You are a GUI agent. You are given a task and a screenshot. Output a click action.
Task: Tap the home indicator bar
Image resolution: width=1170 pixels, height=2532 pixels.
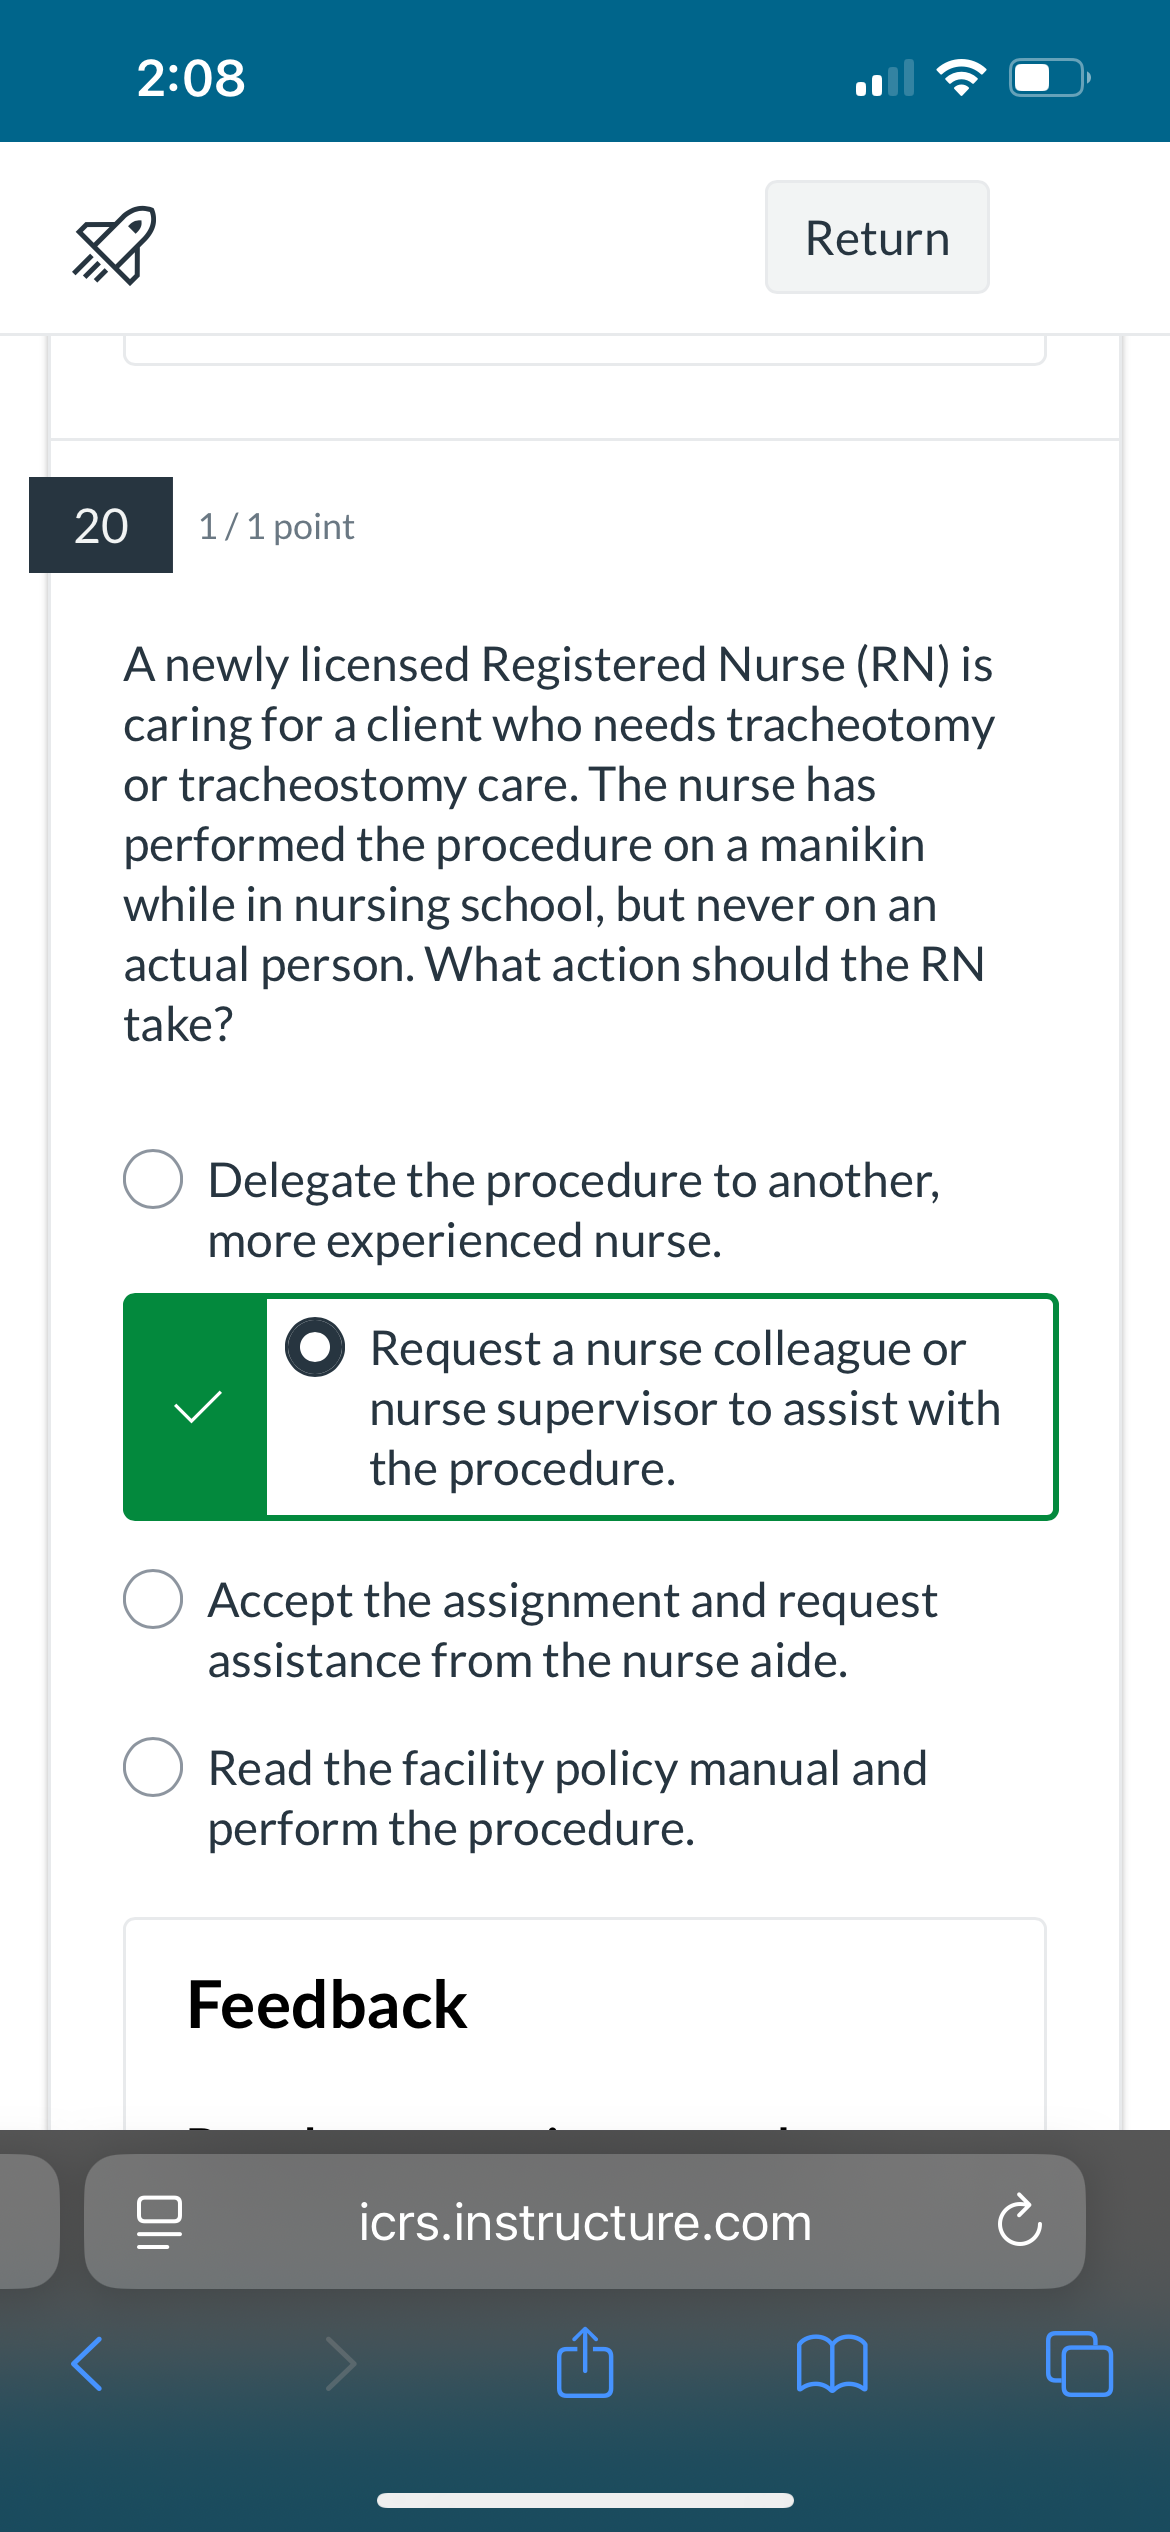(585, 2500)
